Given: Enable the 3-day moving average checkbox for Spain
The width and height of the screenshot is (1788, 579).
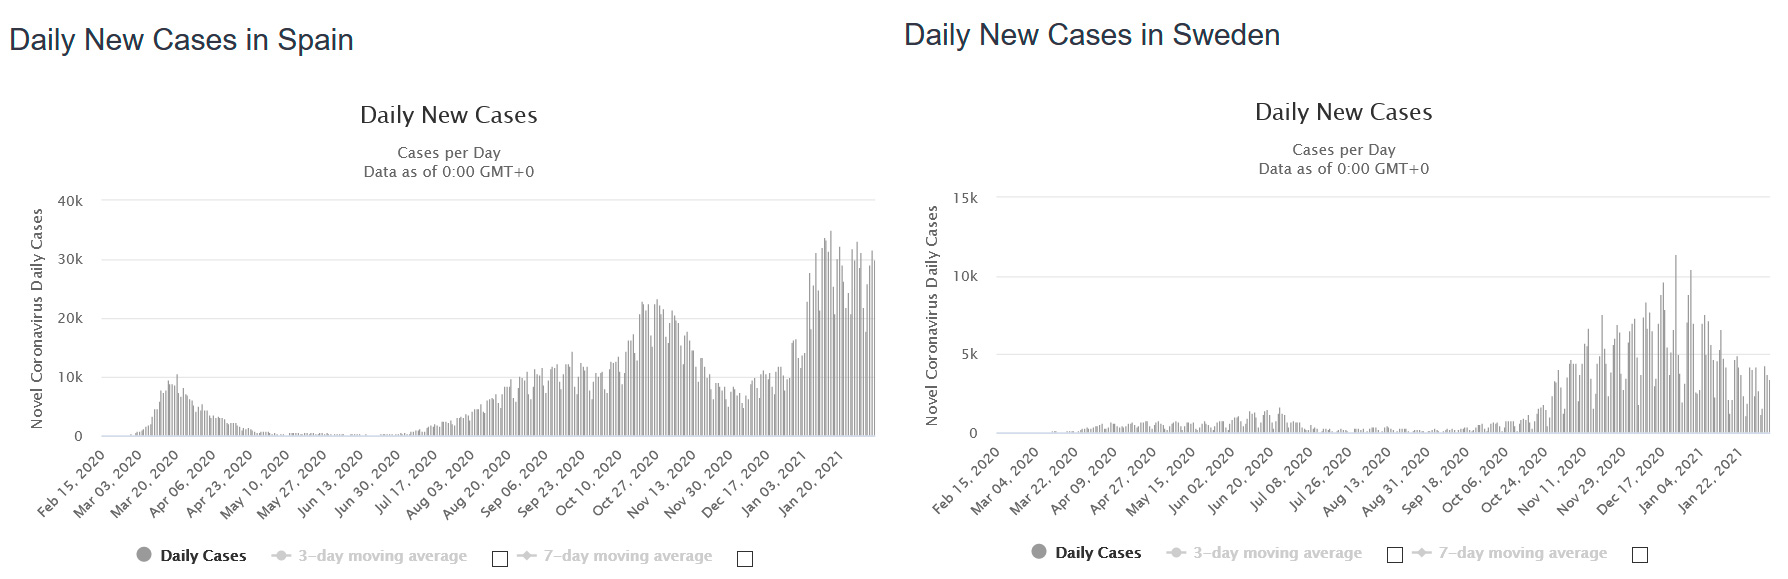Looking at the screenshot, I should point(500,559).
